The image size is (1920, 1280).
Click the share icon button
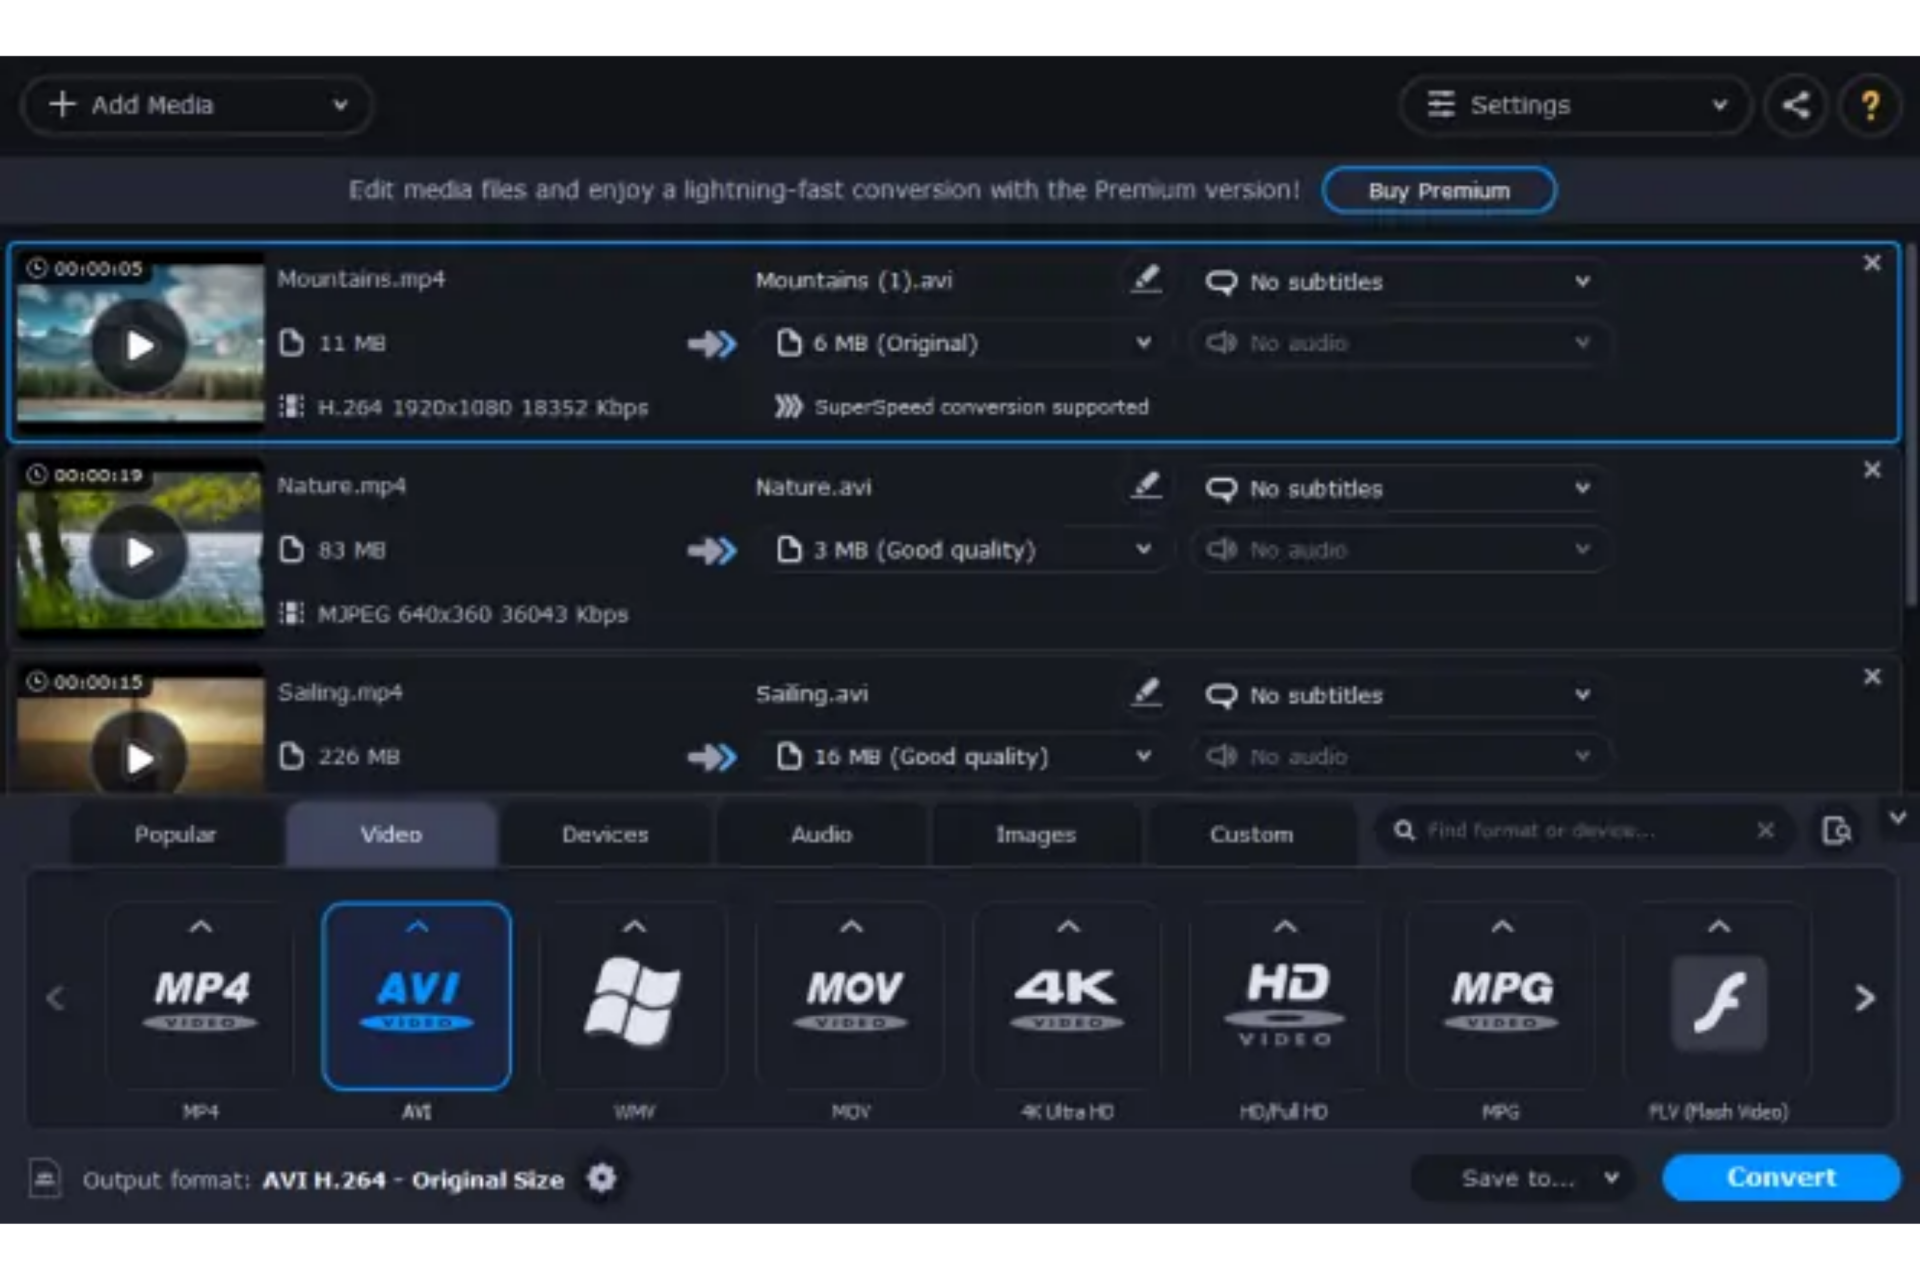tap(1795, 105)
